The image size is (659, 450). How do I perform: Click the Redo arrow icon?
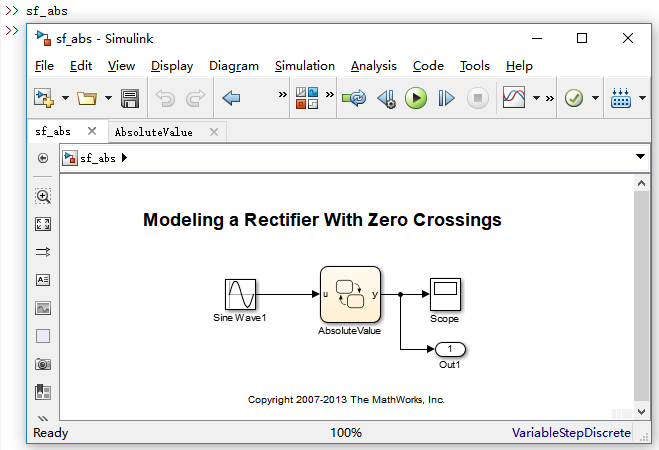click(195, 98)
